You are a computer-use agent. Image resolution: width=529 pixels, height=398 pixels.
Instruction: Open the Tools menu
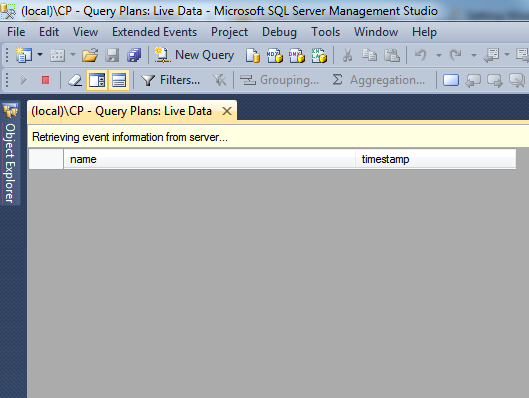[x=325, y=32]
